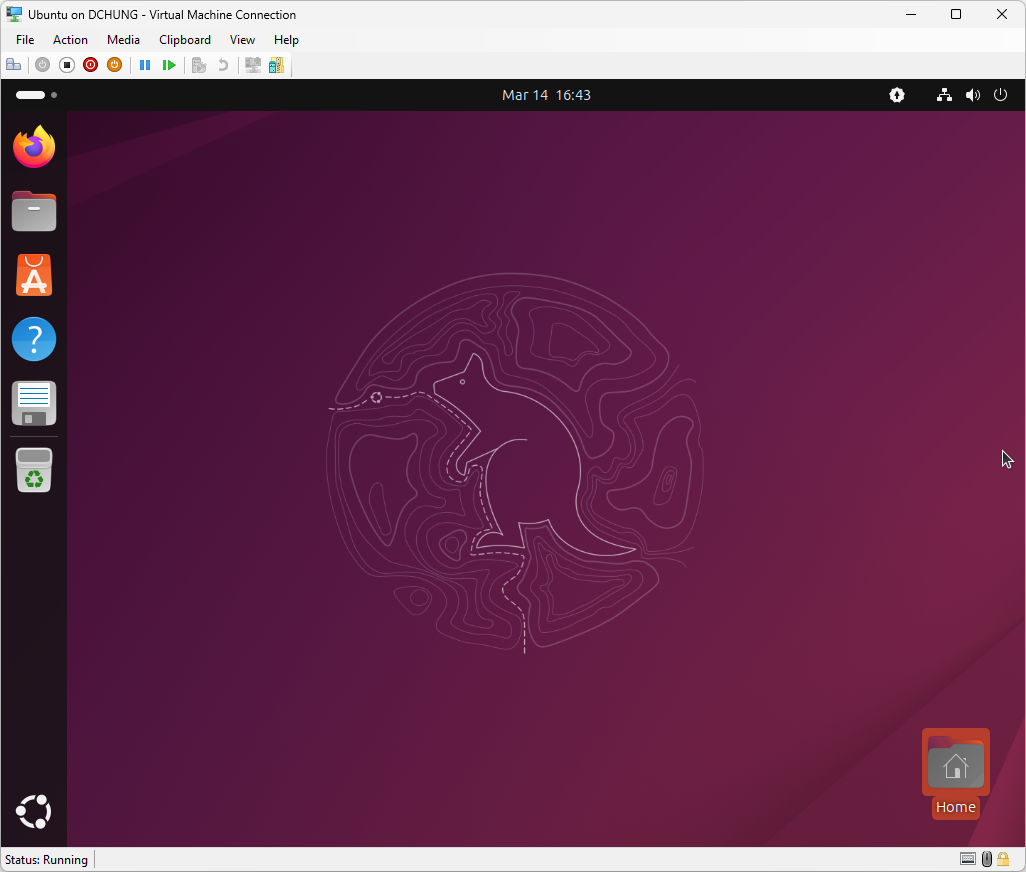
Task: Click the padlock icon in the status bar
Action: click(1003, 859)
